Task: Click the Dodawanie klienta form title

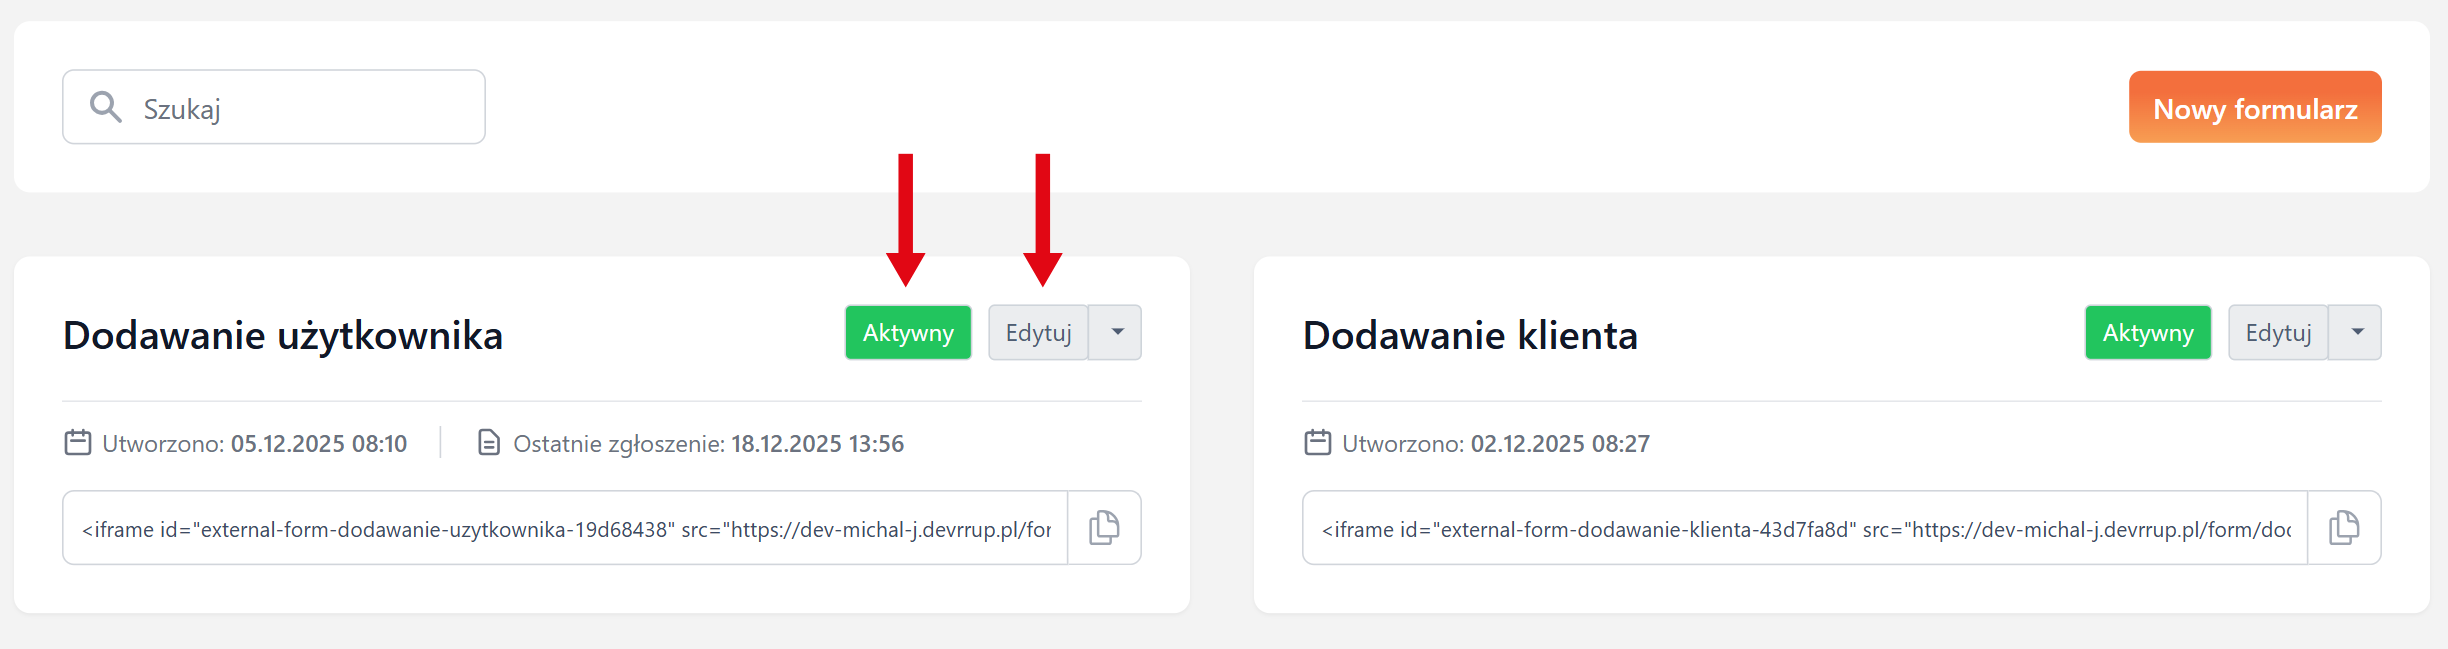Action: 1470,336
